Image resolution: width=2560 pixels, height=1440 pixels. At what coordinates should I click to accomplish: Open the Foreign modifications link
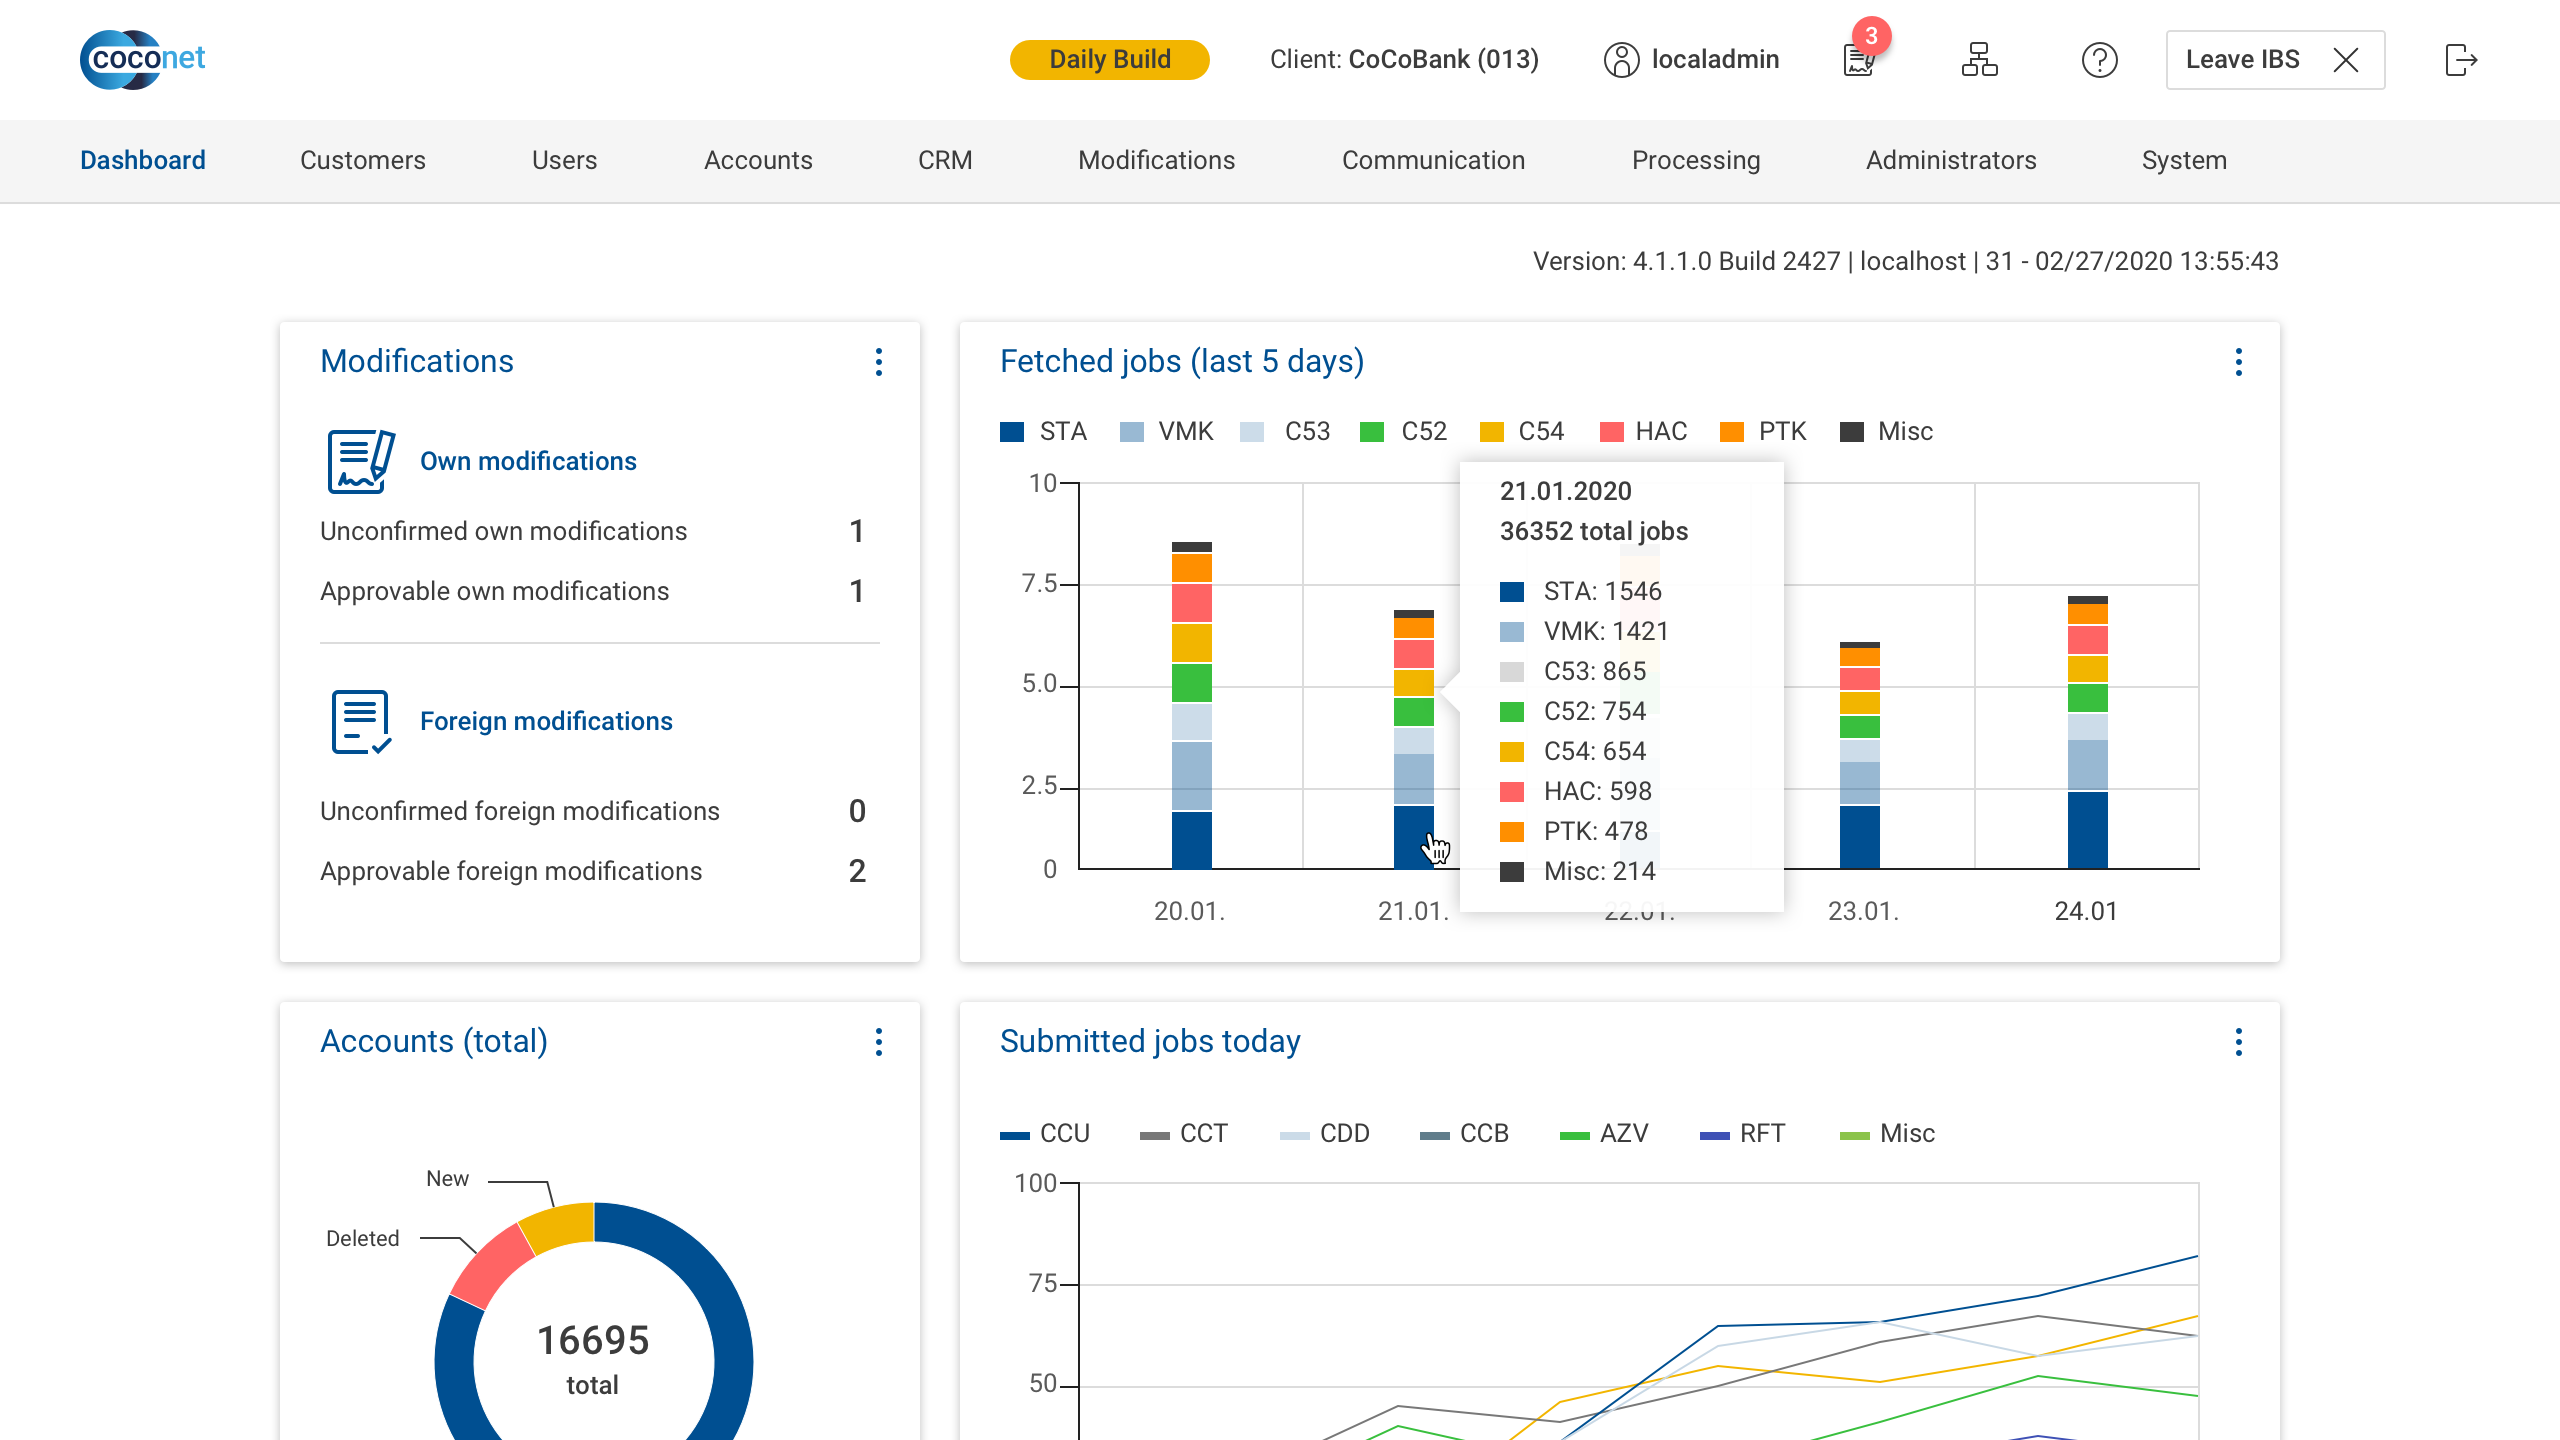tap(546, 721)
